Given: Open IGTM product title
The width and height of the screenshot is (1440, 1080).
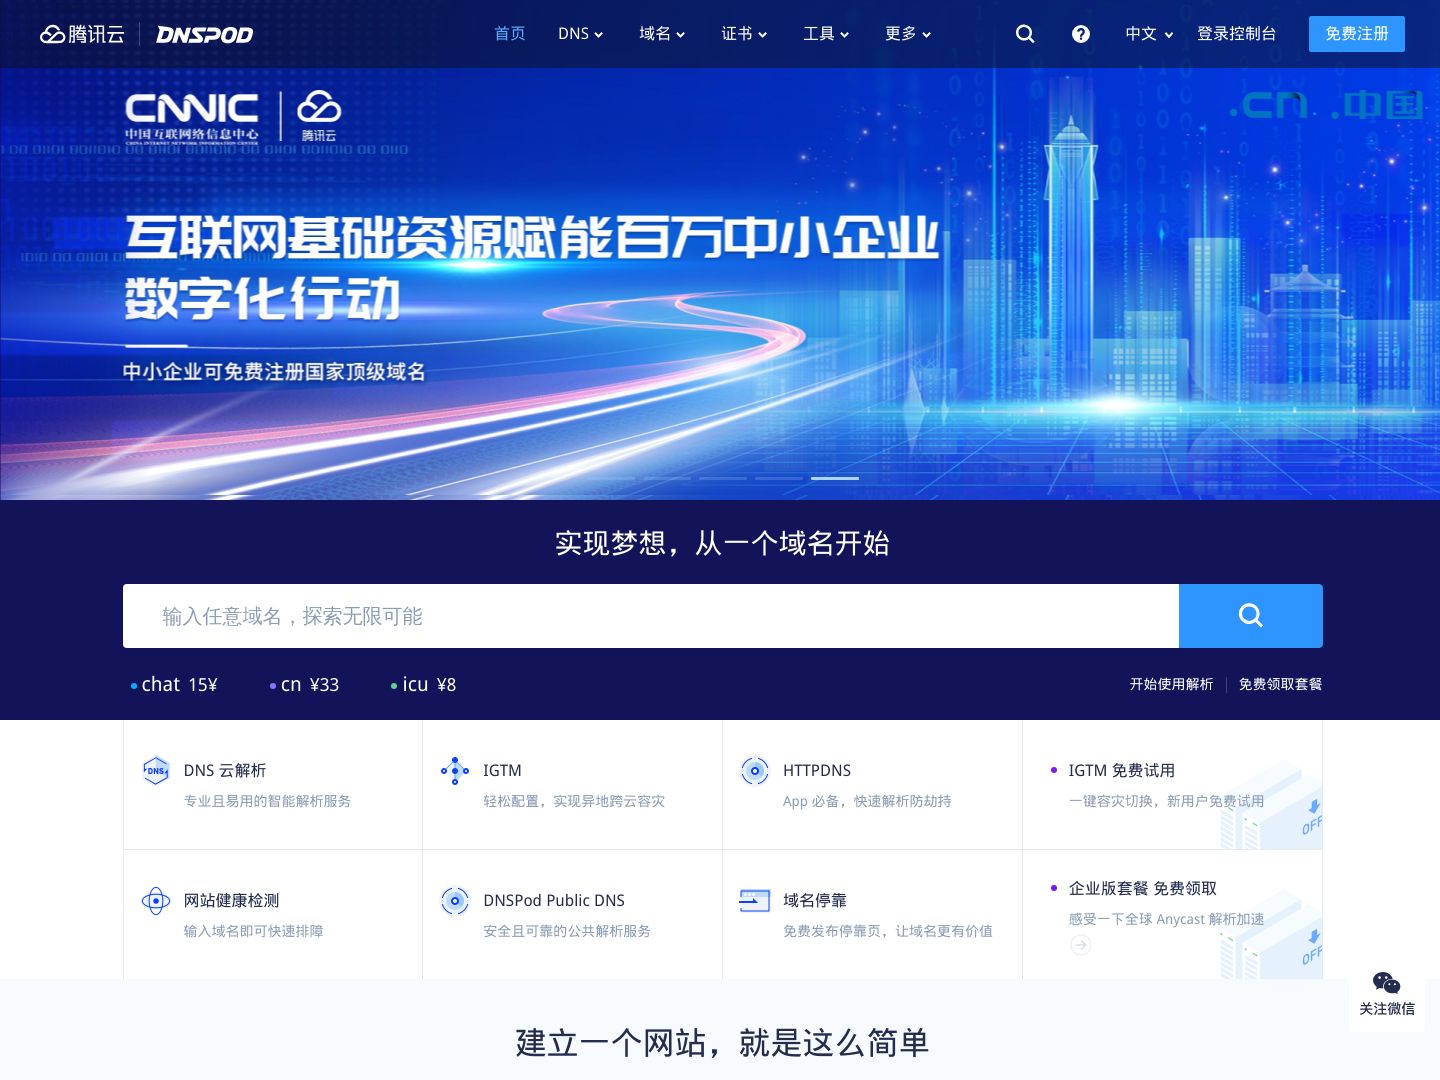Looking at the screenshot, I should click(x=502, y=771).
